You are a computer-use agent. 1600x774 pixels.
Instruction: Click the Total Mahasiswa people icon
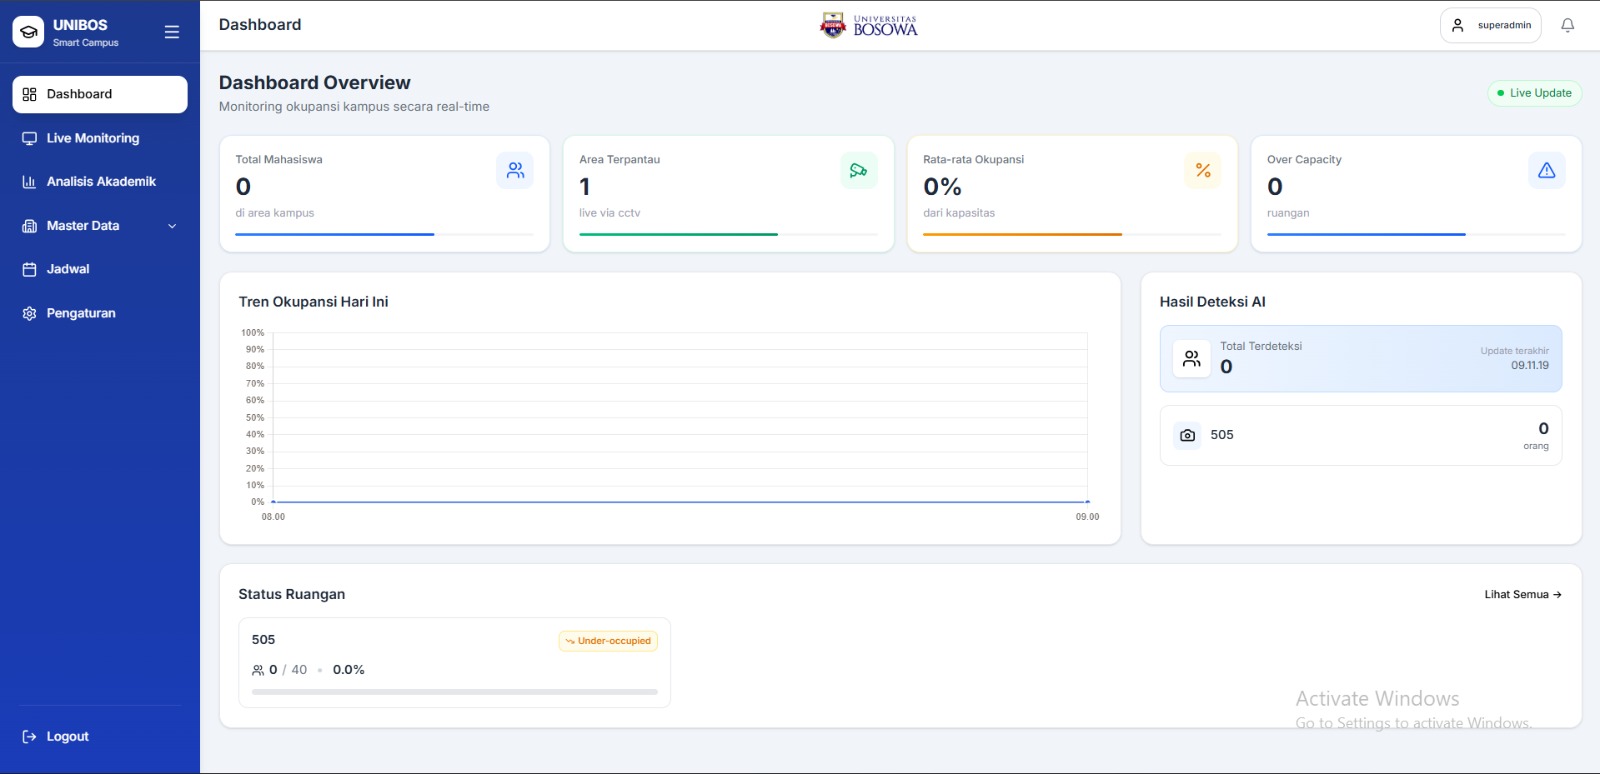[x=515, y=170]
